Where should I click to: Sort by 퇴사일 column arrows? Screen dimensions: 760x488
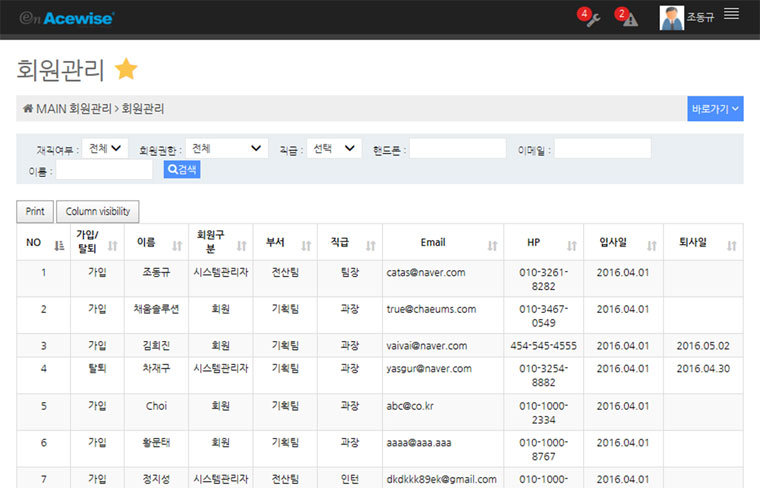[731, 244]
